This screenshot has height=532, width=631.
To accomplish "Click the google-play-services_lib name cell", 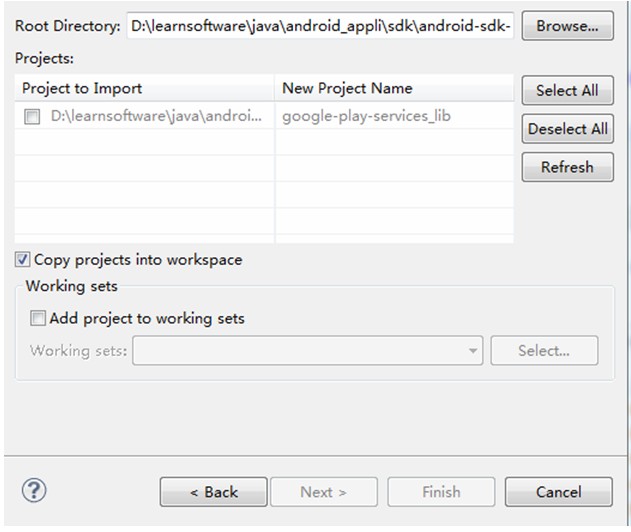I will pos(394,116).
